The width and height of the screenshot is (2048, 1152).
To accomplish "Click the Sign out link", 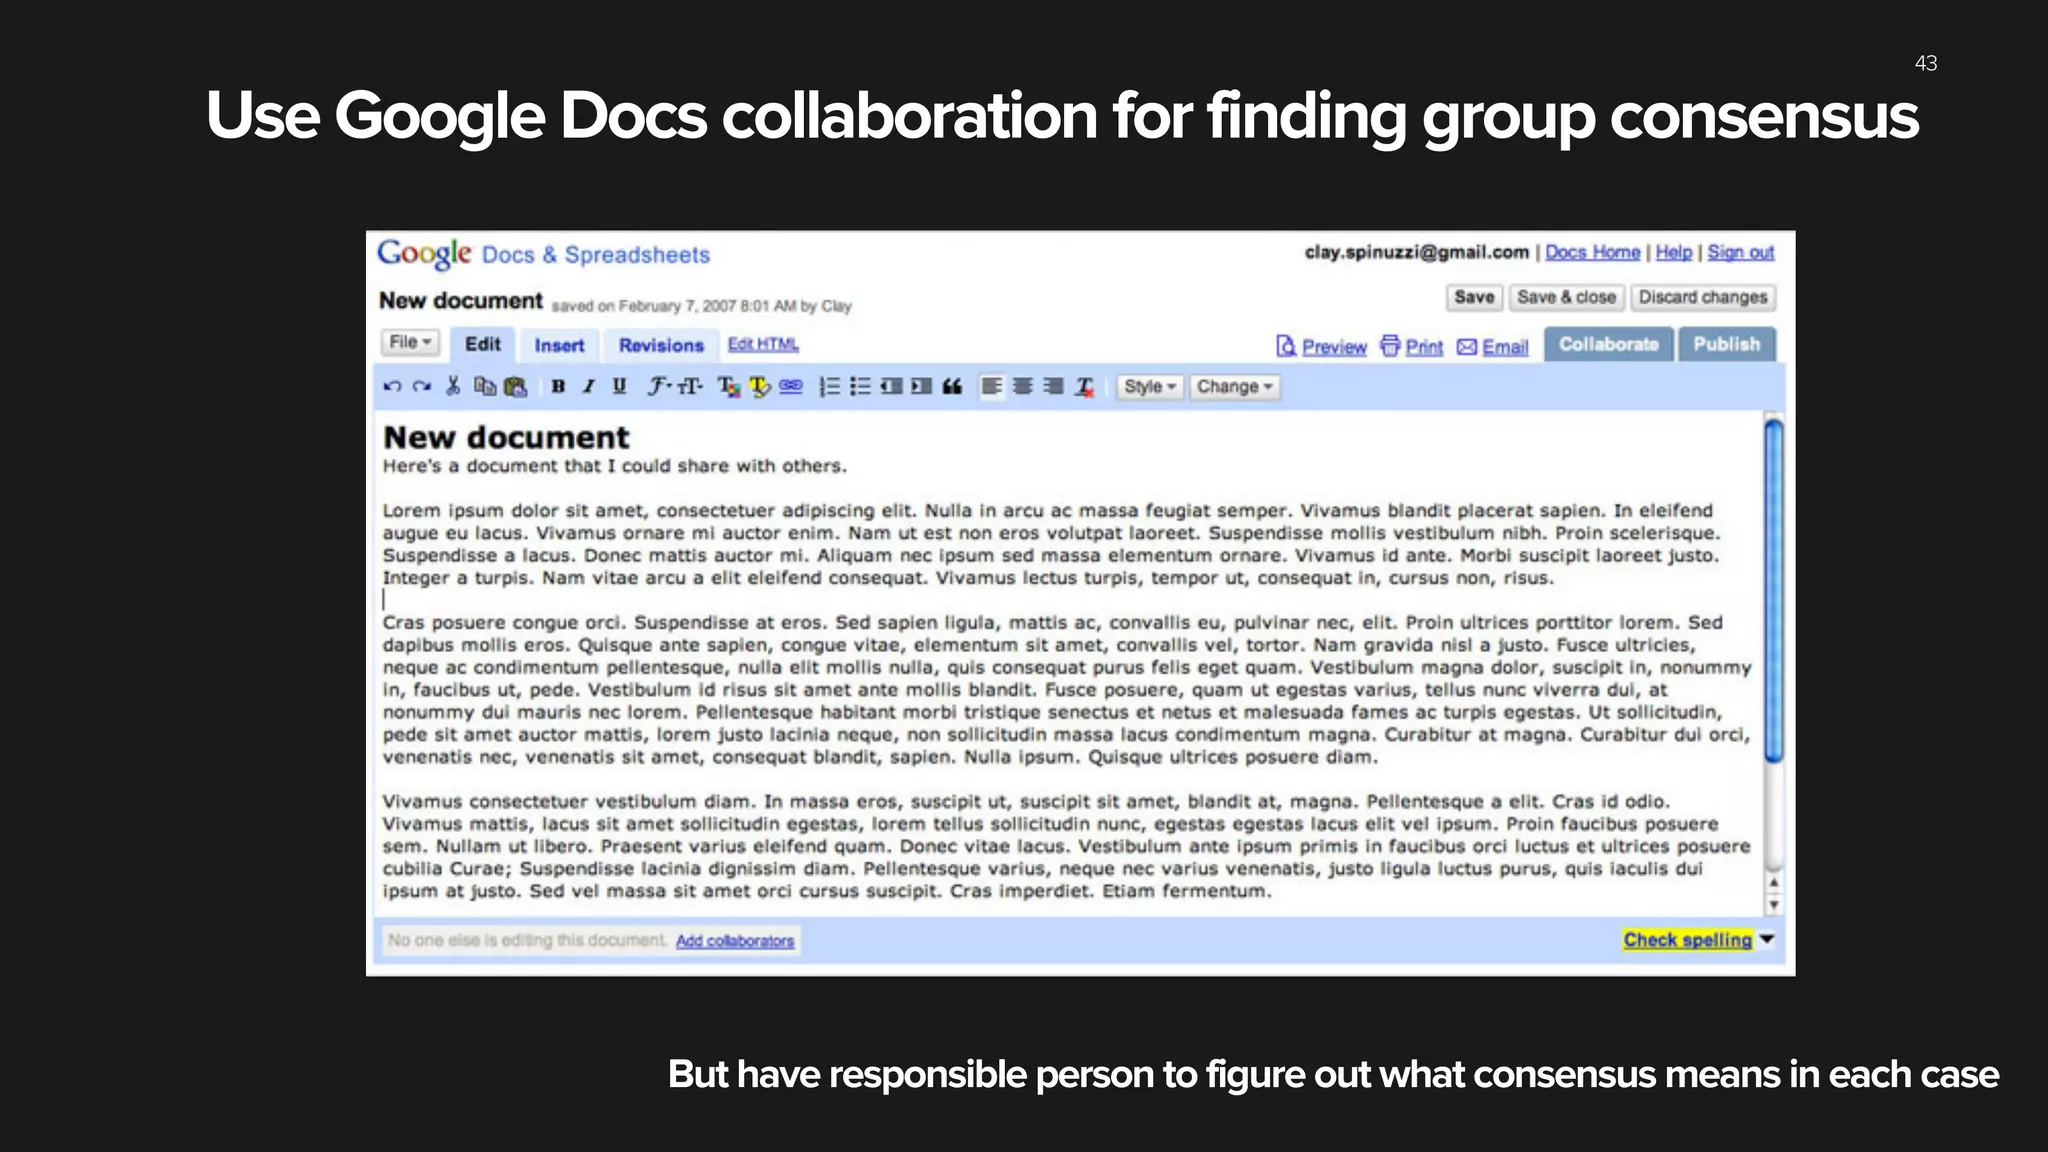I will (x=1740, y=252).
